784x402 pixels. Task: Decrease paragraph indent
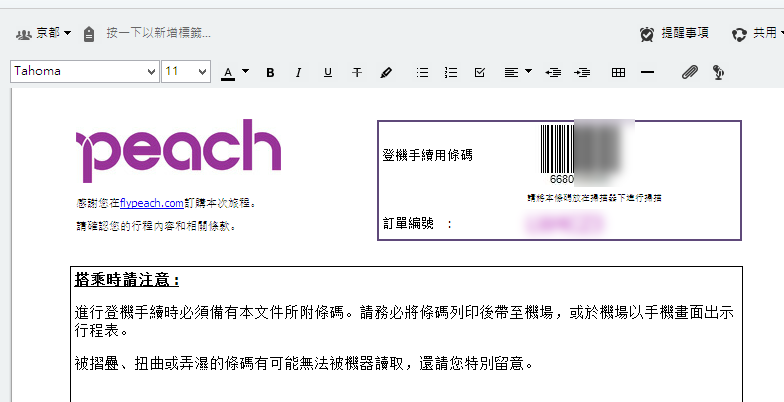click(553, 73)
